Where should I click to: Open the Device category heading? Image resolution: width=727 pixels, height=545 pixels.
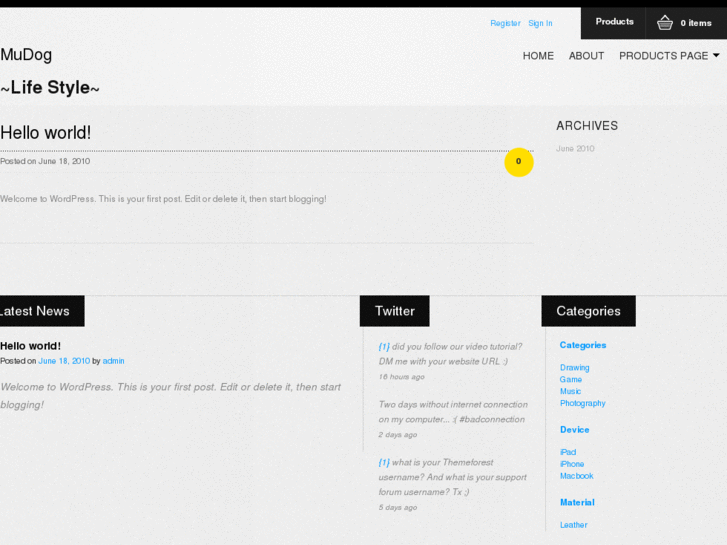point(574,430)
